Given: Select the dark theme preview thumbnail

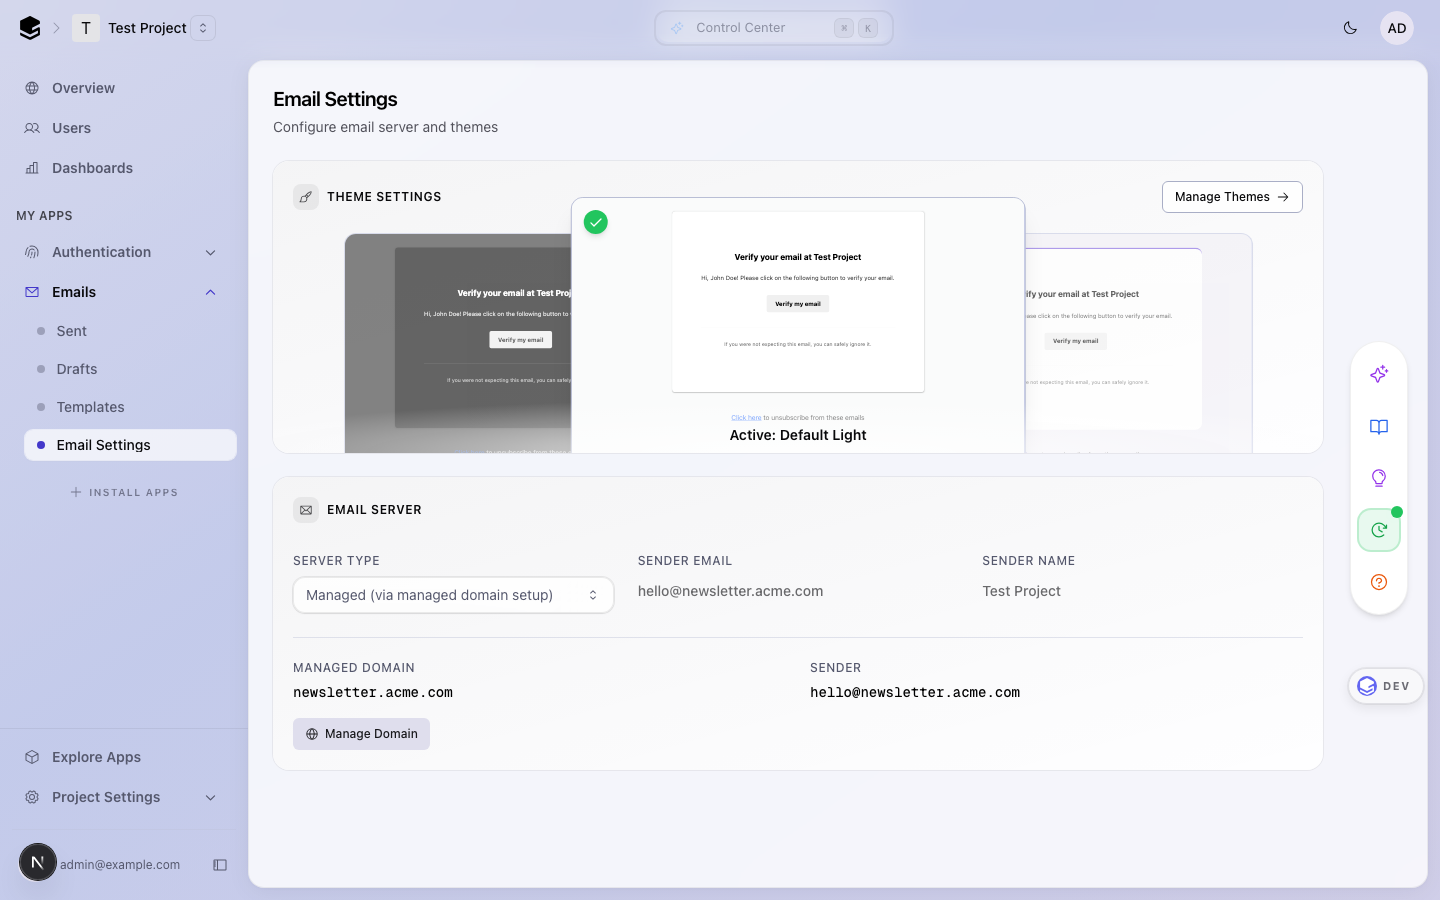Looking at the screenshot, I should [458, 343].
